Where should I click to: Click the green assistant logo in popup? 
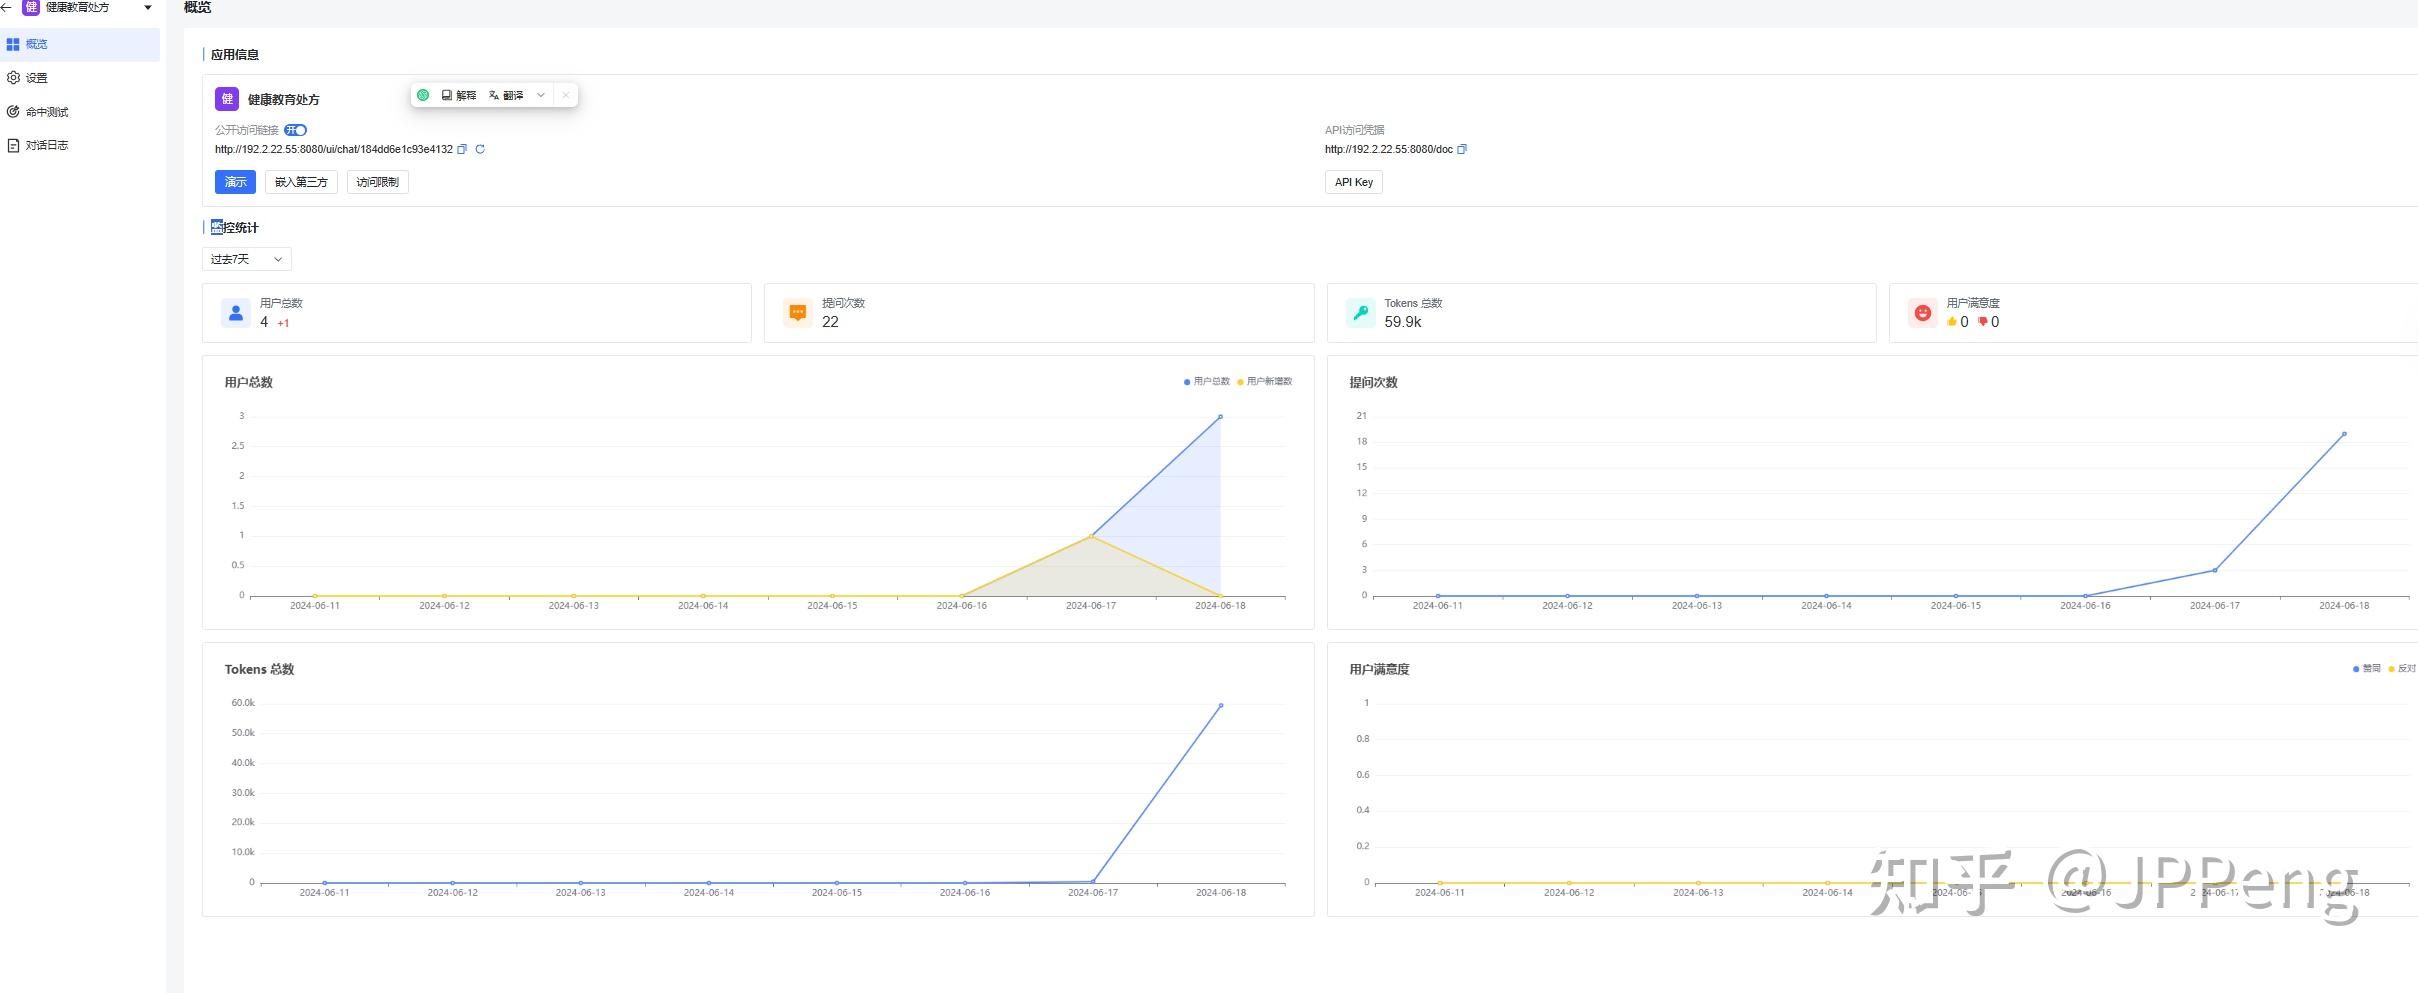tap(423, 95)
